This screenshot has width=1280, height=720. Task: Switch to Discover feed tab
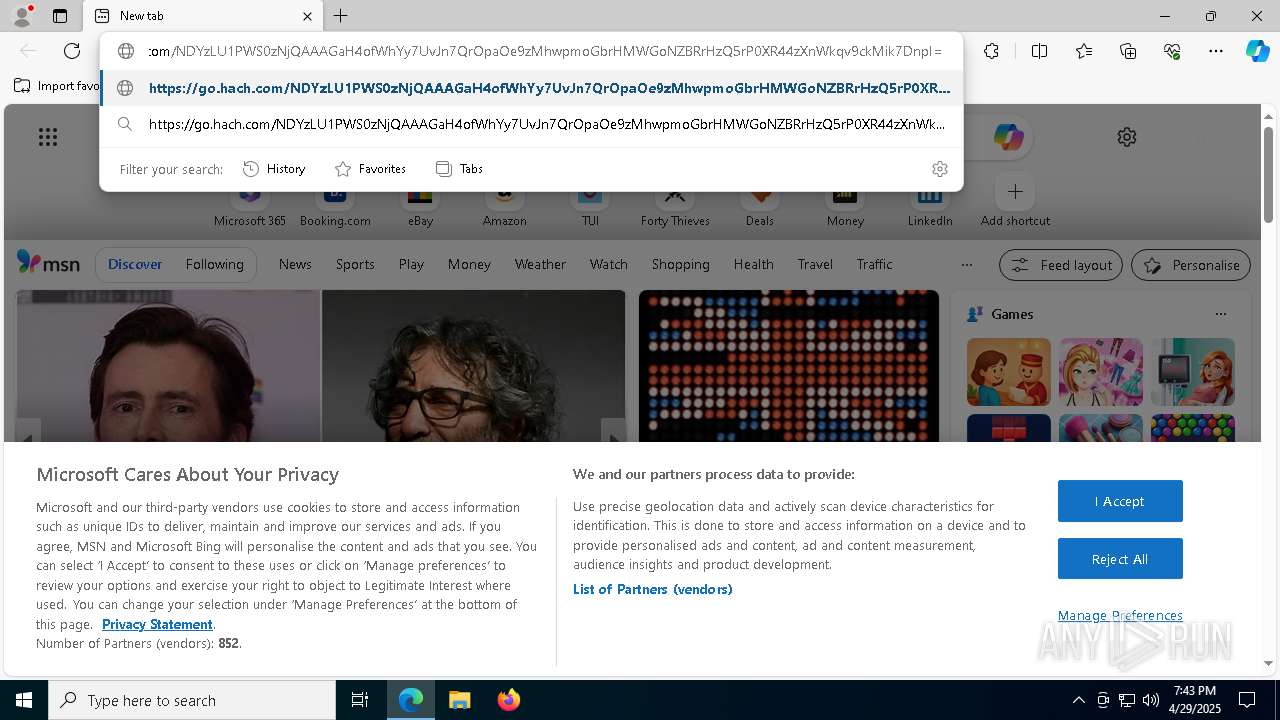pyautogui.click(x=135, y=264)
